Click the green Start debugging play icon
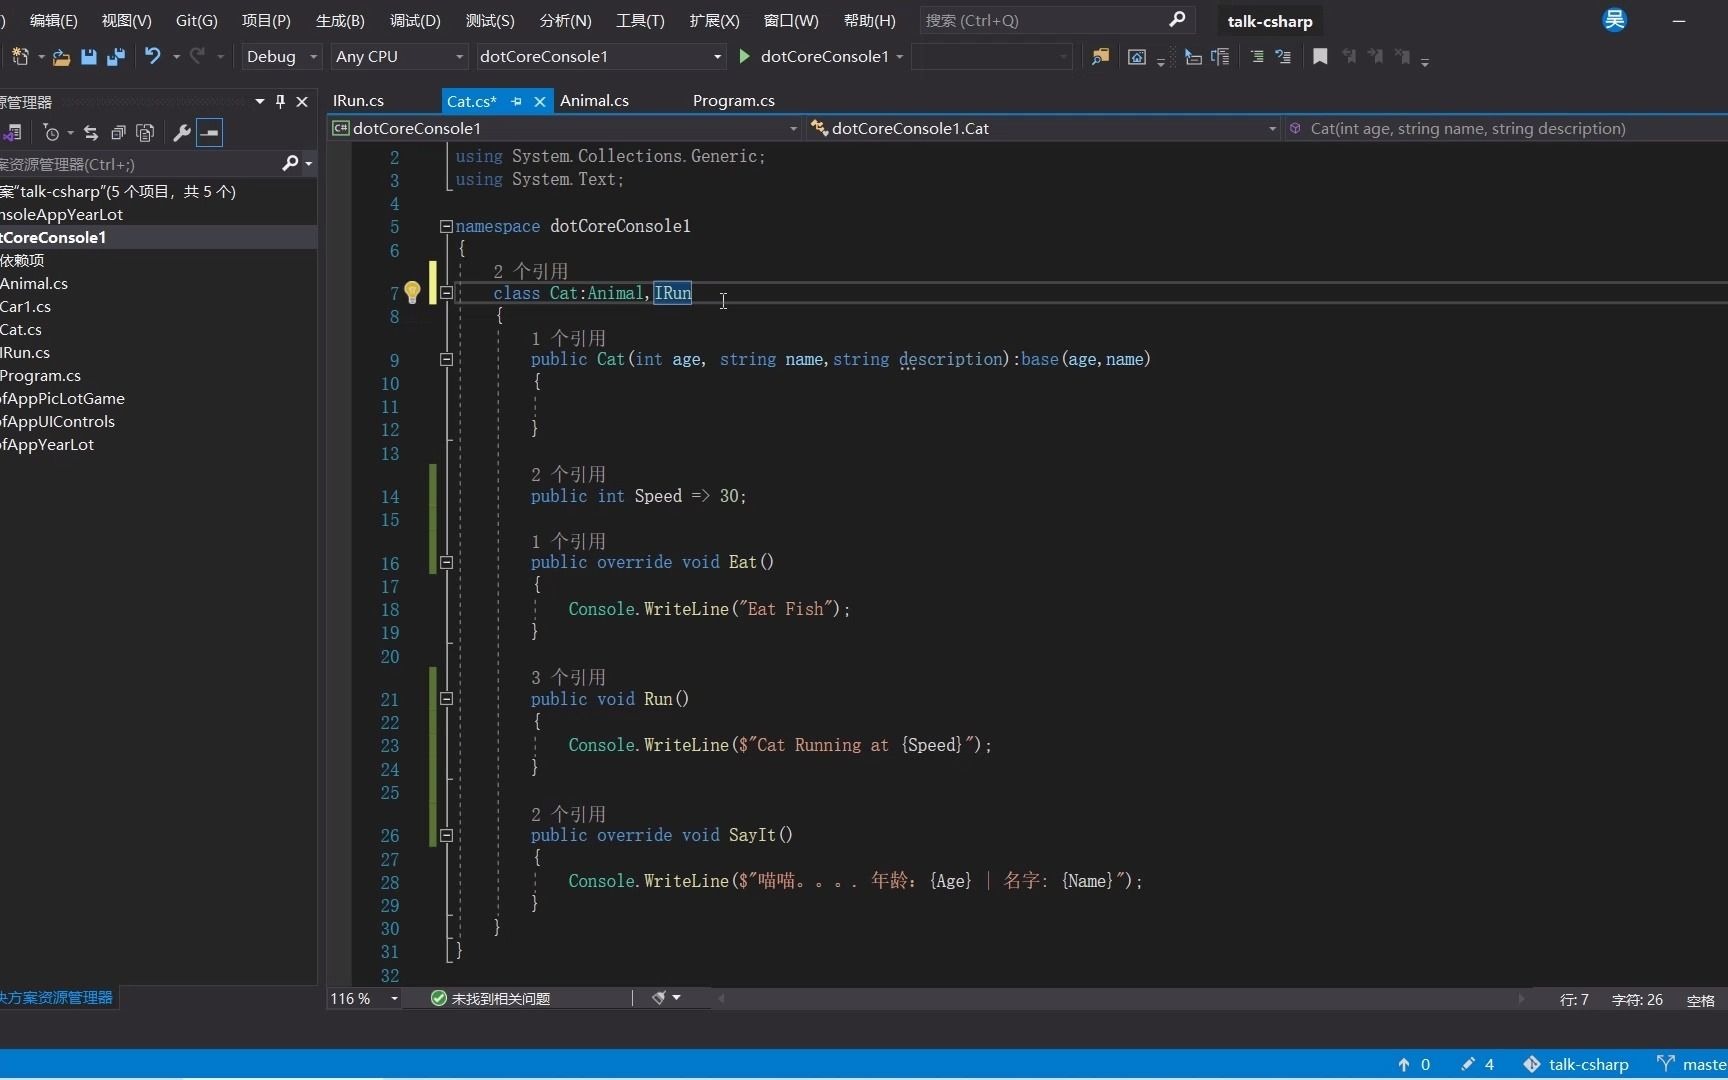Image resolution: width=1728 pixels, height=1080 pixels. 744,57
